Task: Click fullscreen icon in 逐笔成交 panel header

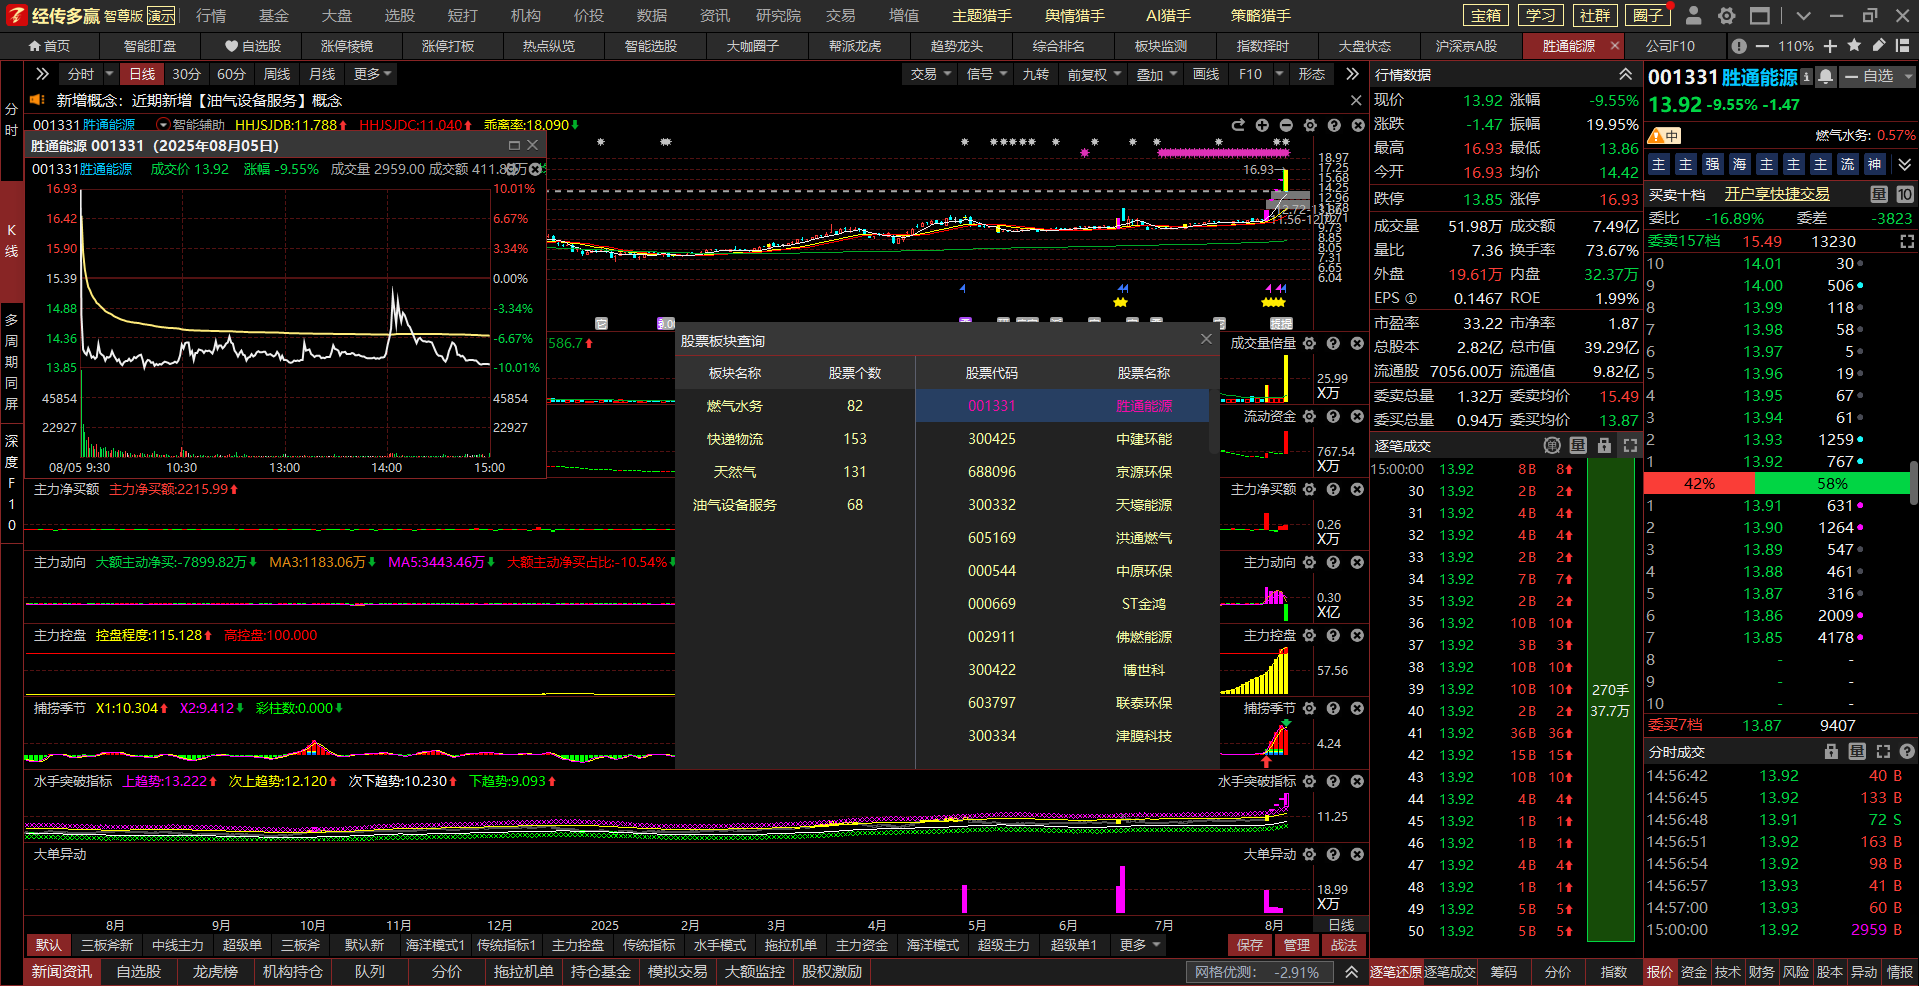Action: [1630, 446]
